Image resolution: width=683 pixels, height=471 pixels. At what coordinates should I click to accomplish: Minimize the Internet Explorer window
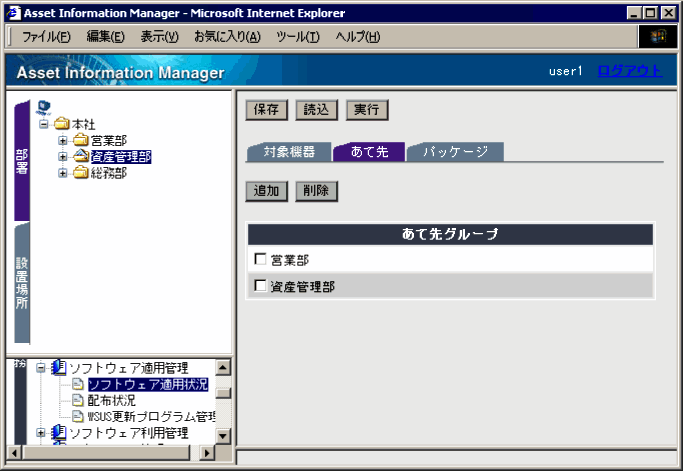(x=634, y=13)
